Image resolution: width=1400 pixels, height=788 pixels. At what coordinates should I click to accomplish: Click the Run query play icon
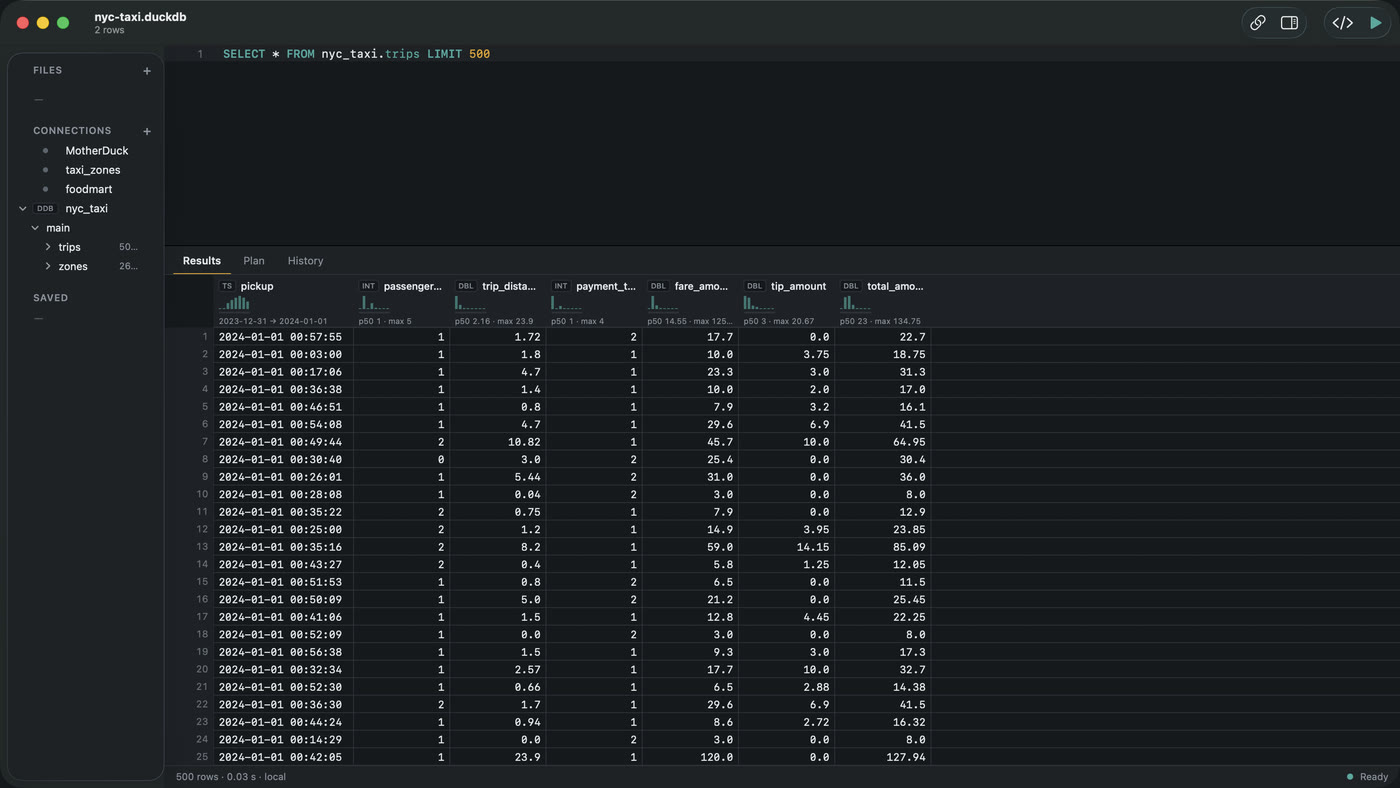1376,22
